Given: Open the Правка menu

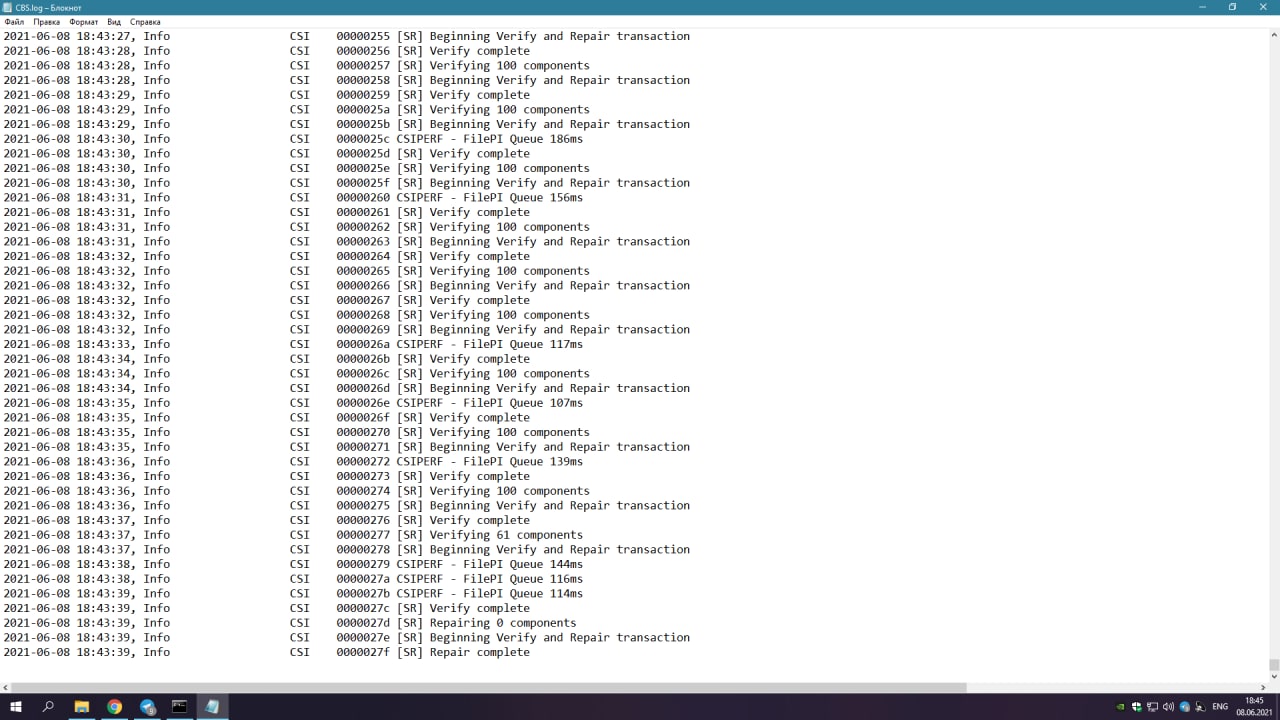Looking at the screenshot, I should (46, 21).
